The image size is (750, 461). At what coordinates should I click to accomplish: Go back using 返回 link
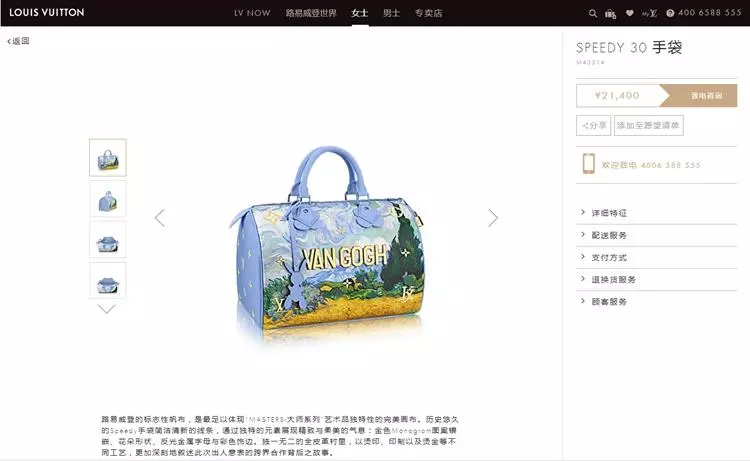19,41
